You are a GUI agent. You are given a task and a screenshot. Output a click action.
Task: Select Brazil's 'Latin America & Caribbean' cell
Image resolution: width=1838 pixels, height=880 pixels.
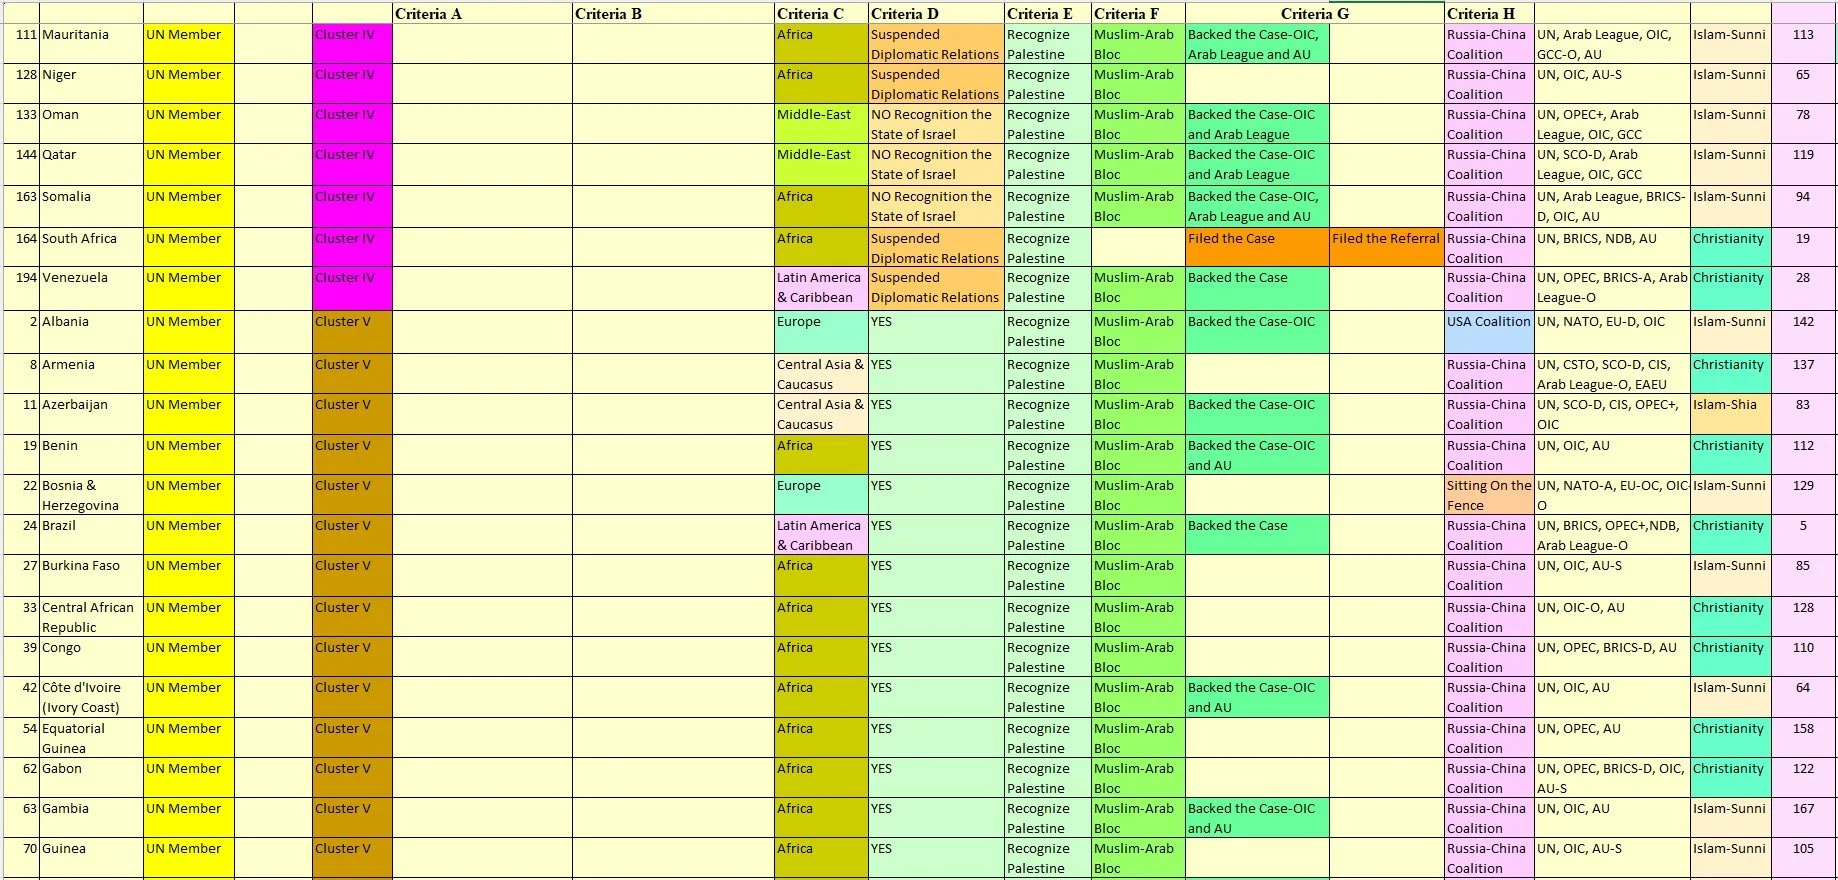821,535
